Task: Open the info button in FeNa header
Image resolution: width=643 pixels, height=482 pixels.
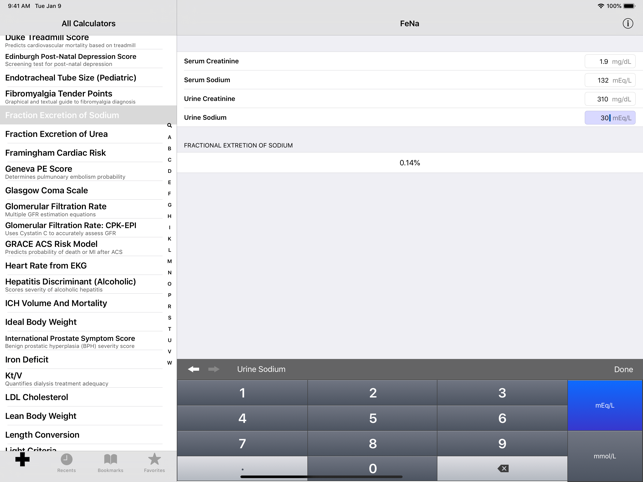Action: point(627,23)
